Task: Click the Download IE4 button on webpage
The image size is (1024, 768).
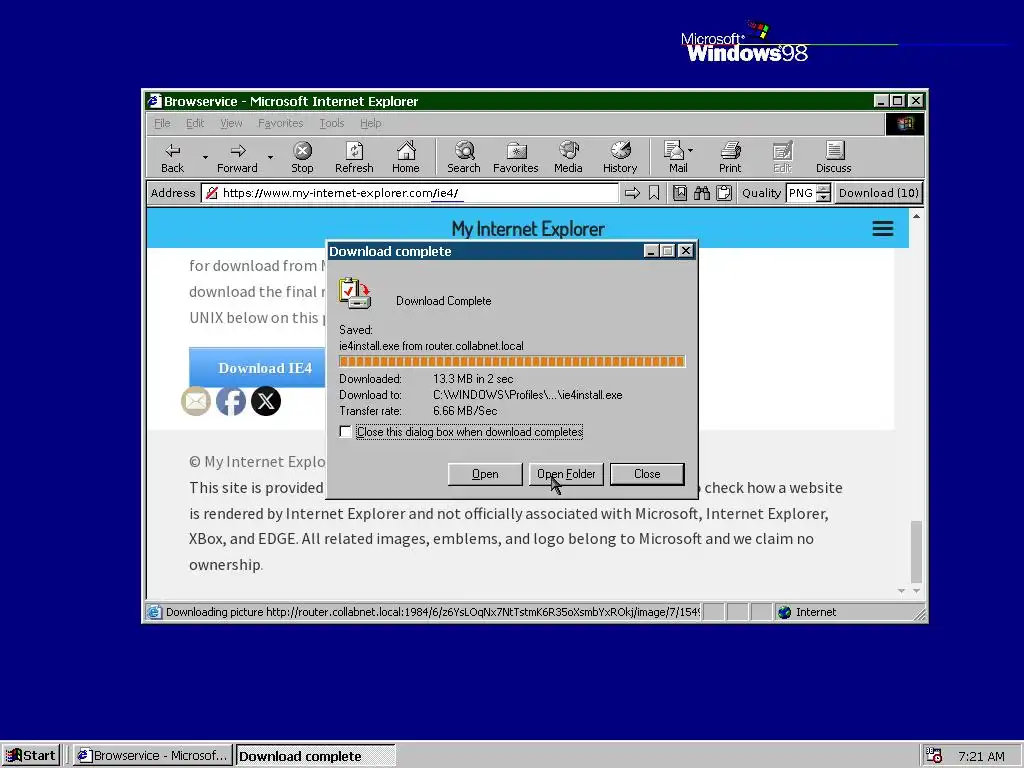Action: pos(257,368)
